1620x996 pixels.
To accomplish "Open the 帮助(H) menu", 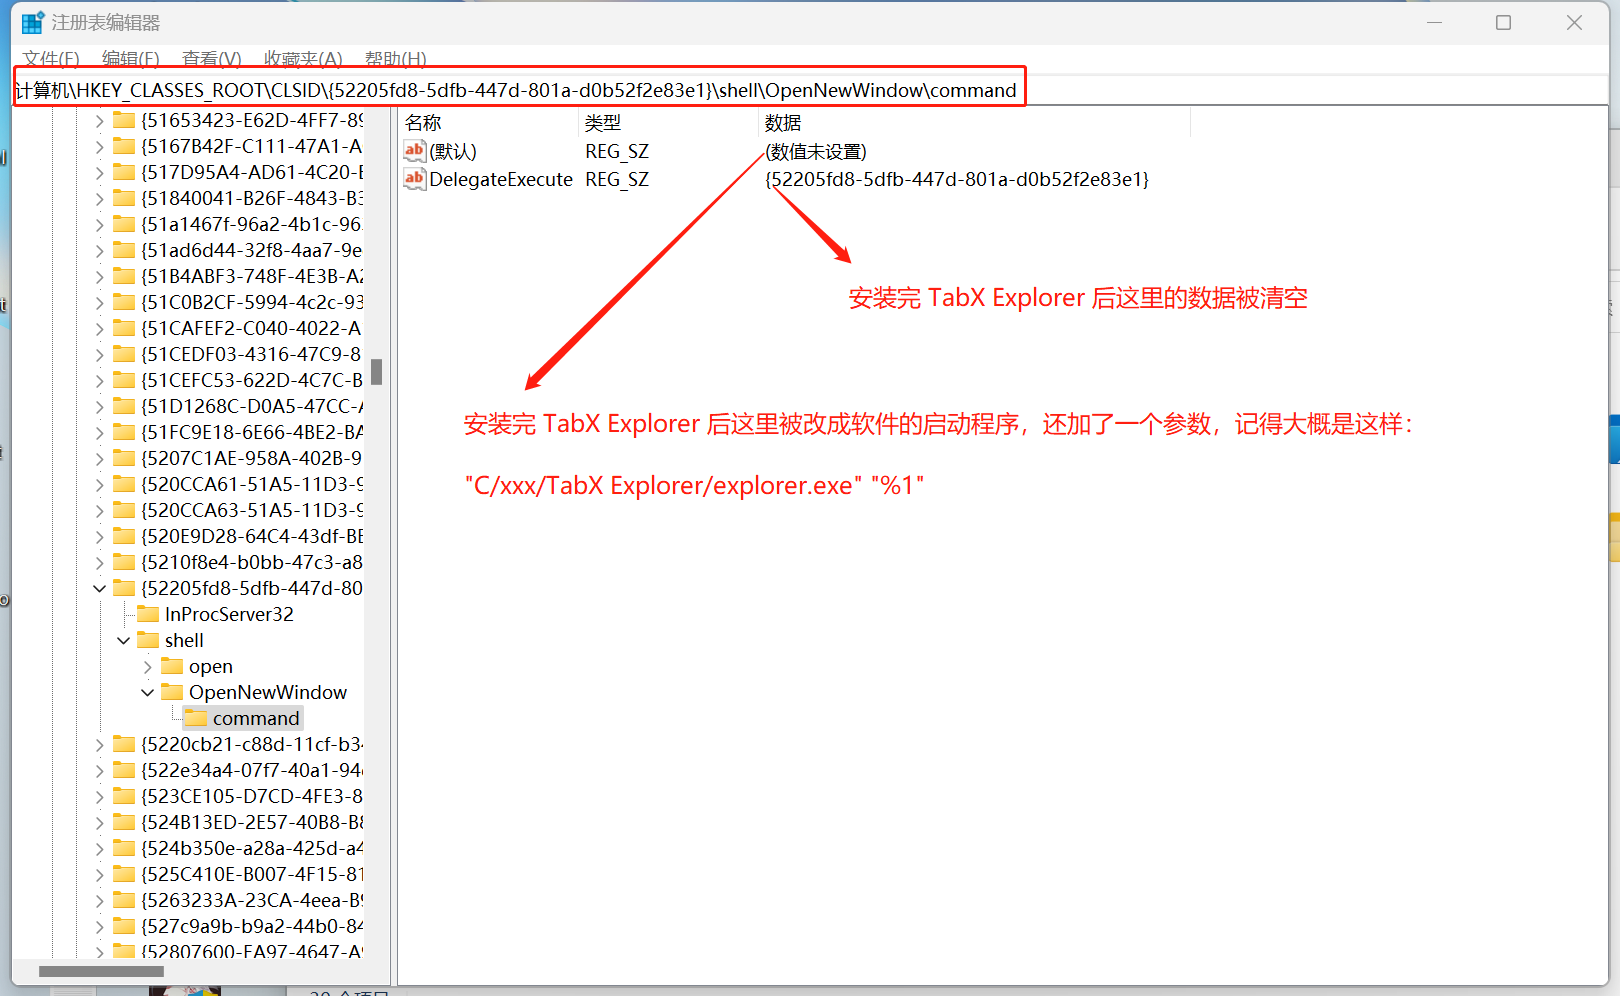I will pos(396,59).
